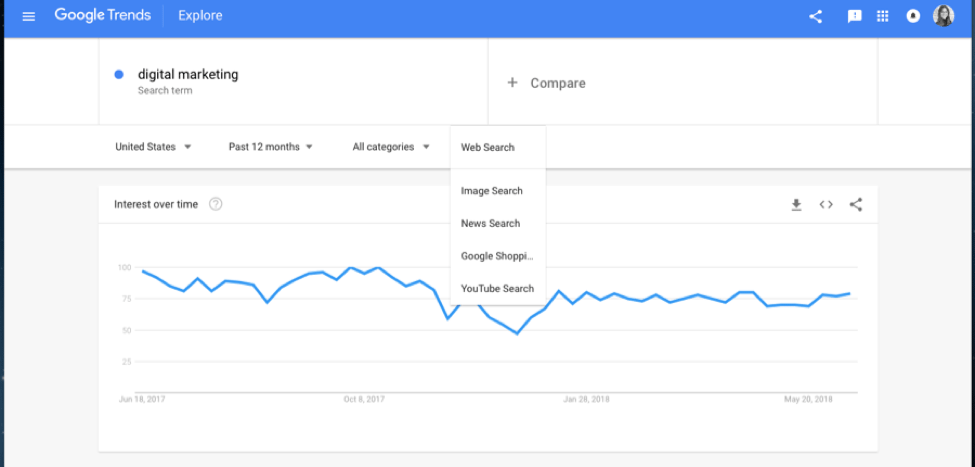
Task: Open the send feedback icon
Action: click(x=855, y=16)
